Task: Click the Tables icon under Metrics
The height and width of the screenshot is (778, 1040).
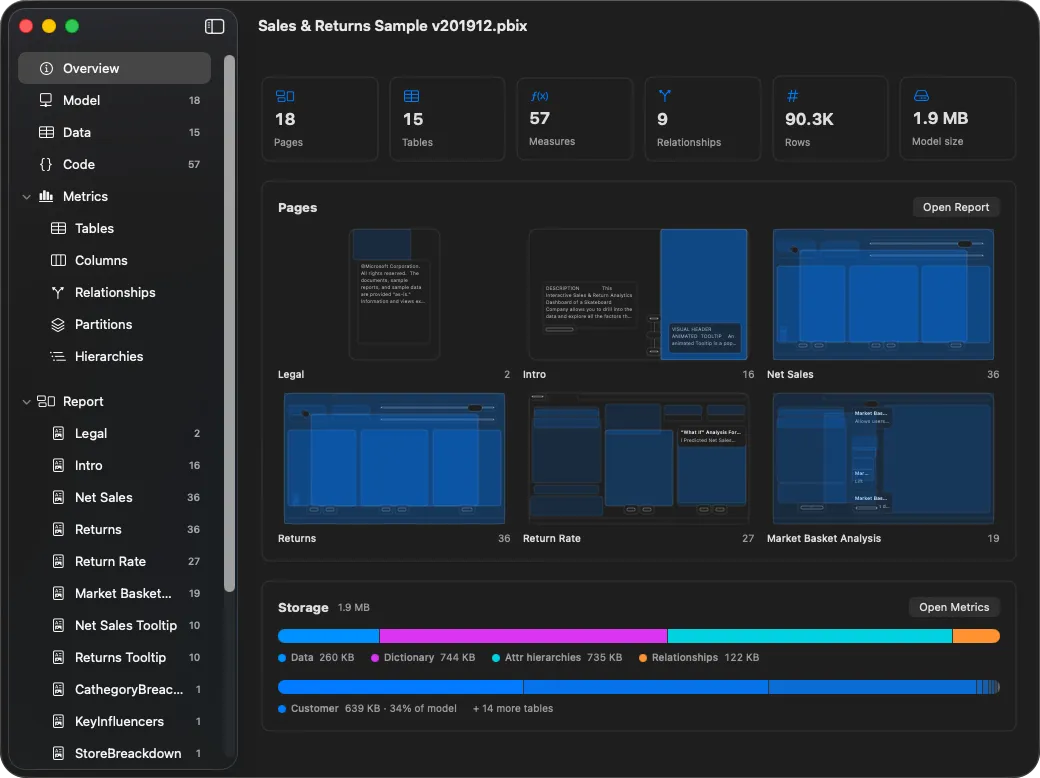Action: [58, 228]
